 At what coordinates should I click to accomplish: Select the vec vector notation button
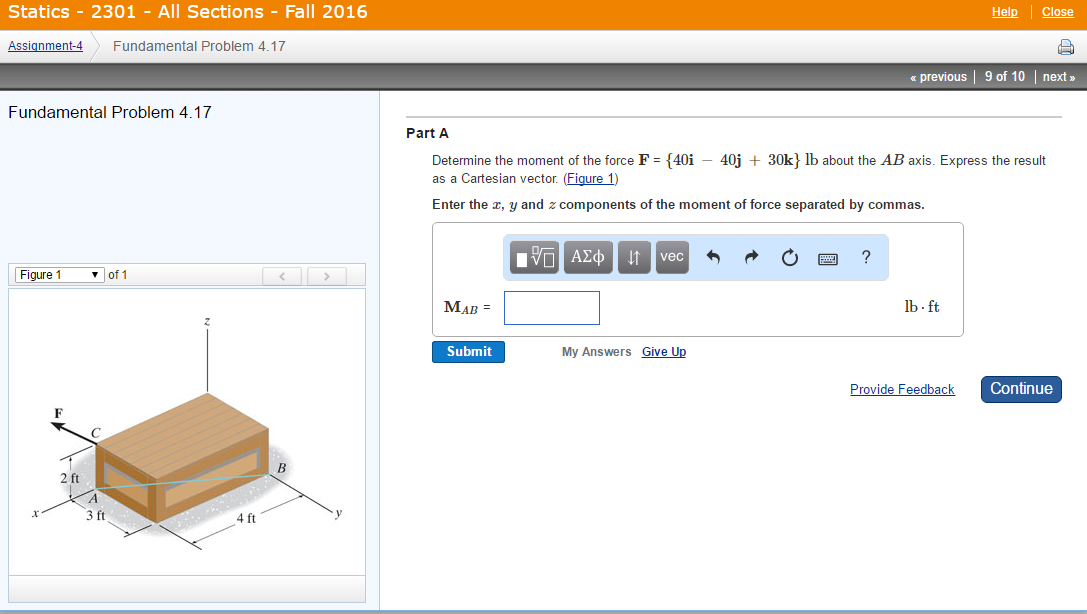pos(672,257)
